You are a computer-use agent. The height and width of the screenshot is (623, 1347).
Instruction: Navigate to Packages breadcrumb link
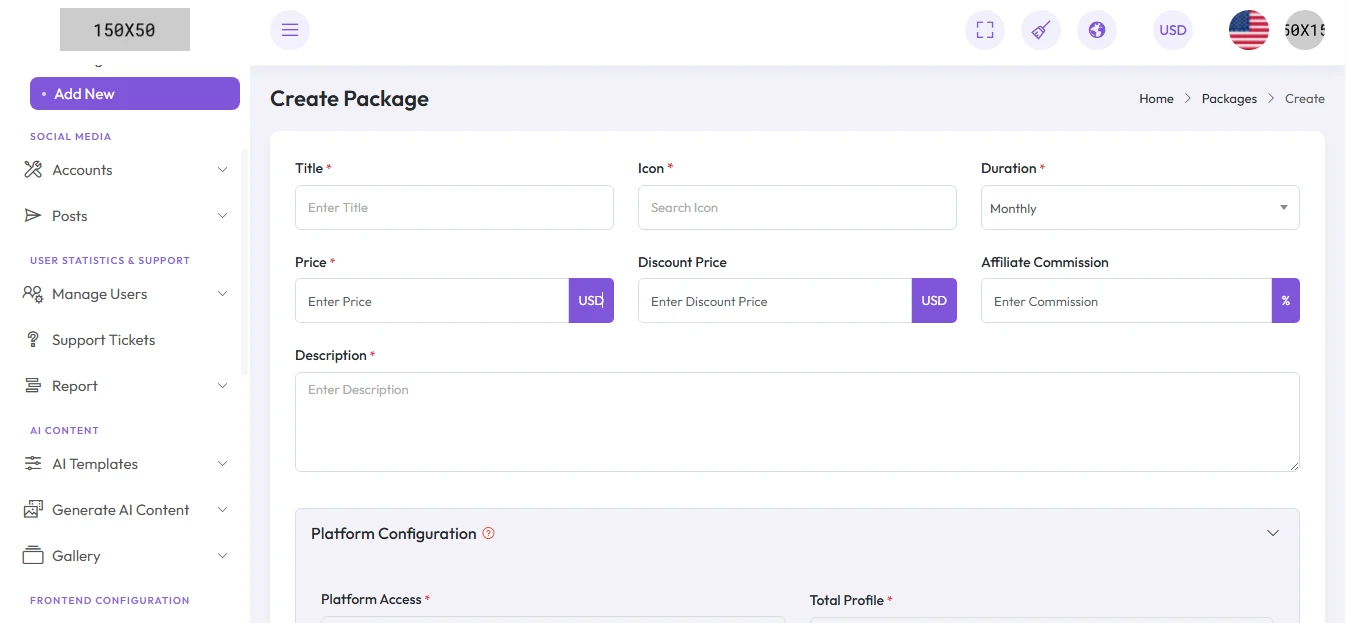click(1229, 99)
